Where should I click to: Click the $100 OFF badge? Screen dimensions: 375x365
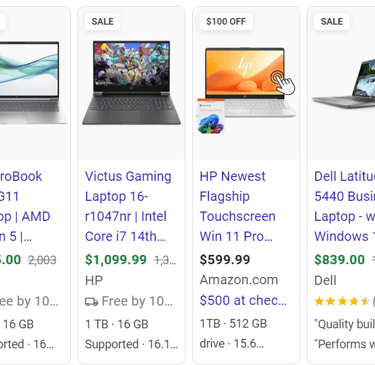point(226,22)
